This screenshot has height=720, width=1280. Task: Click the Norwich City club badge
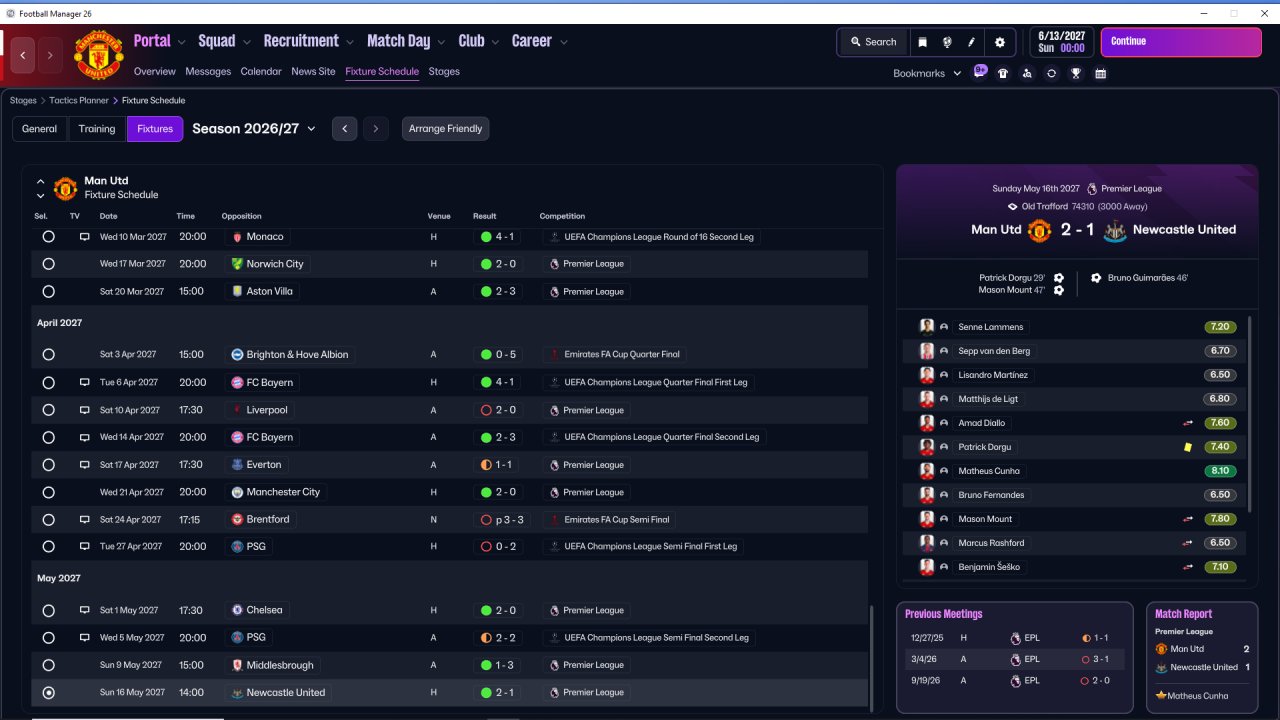(237, 264)
